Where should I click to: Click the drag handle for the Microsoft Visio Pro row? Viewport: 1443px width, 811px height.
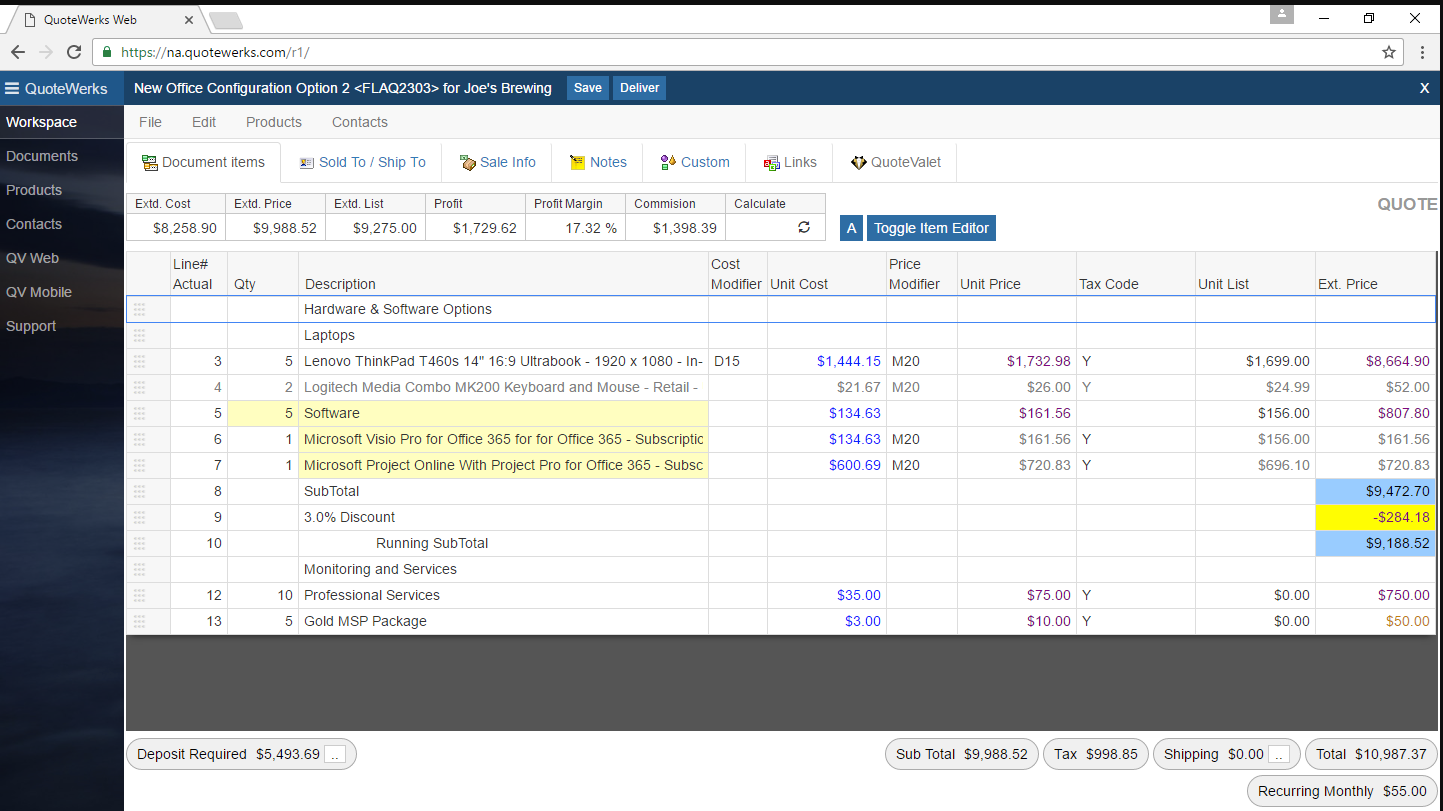pyautogui.click(x=139, y=439)
